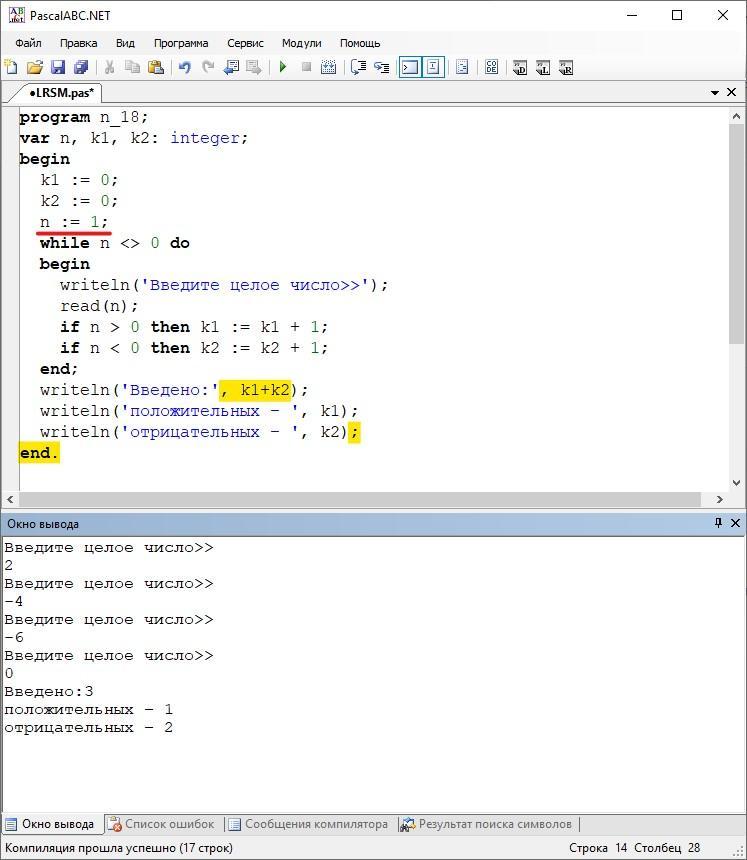Select the LRSM.pas editor tab
Image resolution: width=747 pixels, height=860 pixels.
point(61,93)
